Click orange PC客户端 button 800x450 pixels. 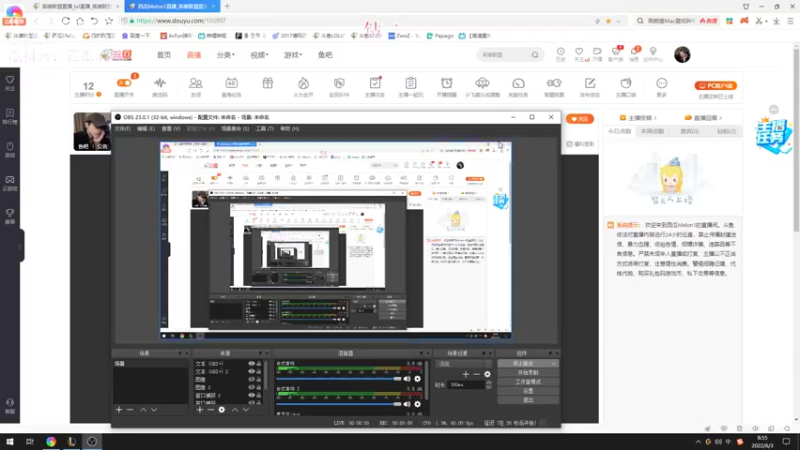tap(715, 86)
